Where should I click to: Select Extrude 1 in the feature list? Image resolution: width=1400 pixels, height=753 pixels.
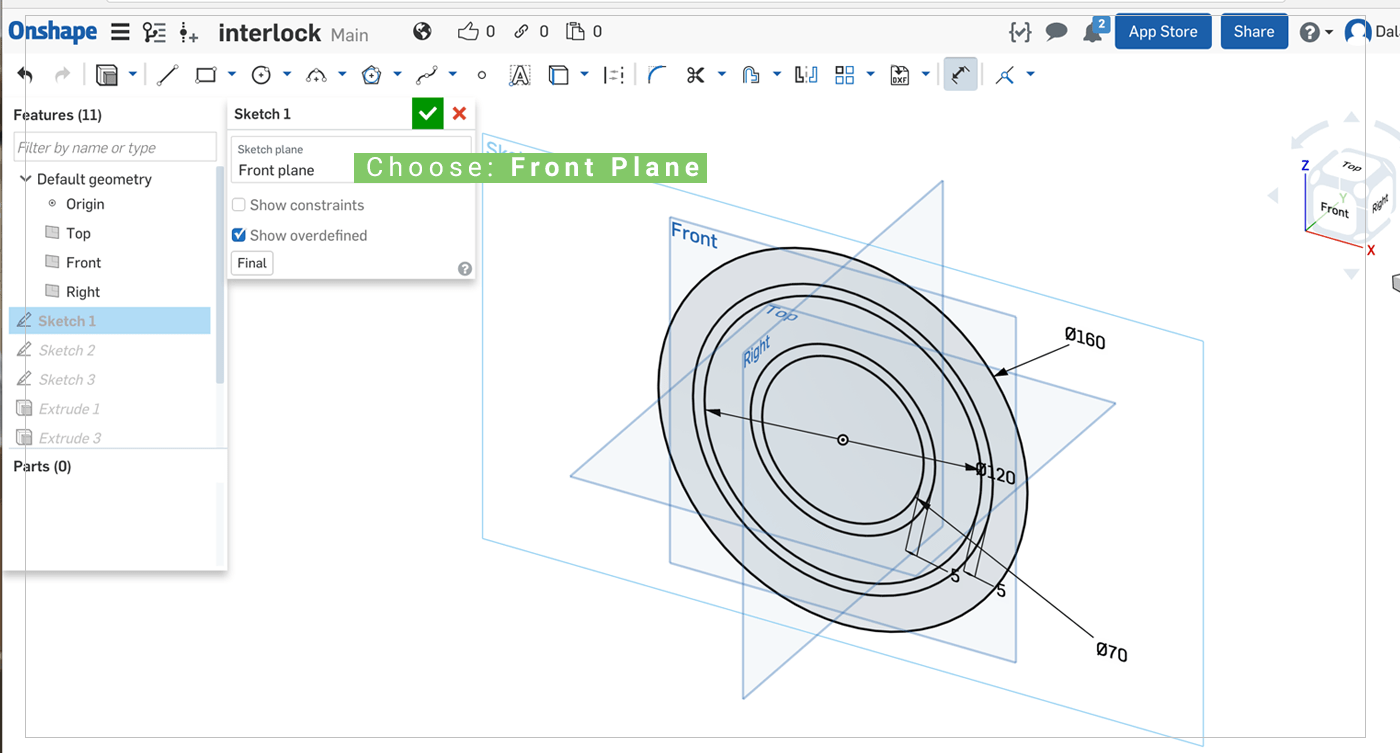point(69,409)
